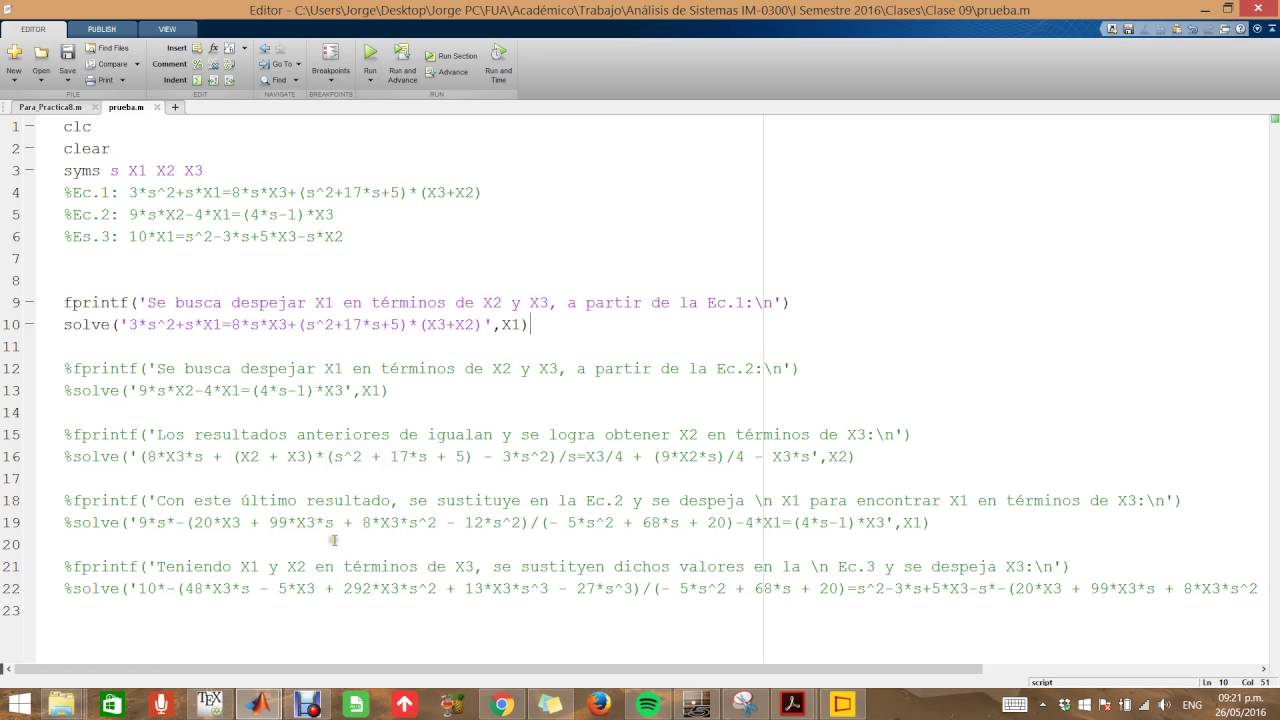Click the ENG language indicator
Screen dimensions: 1280x720
tap(1192, 705)
